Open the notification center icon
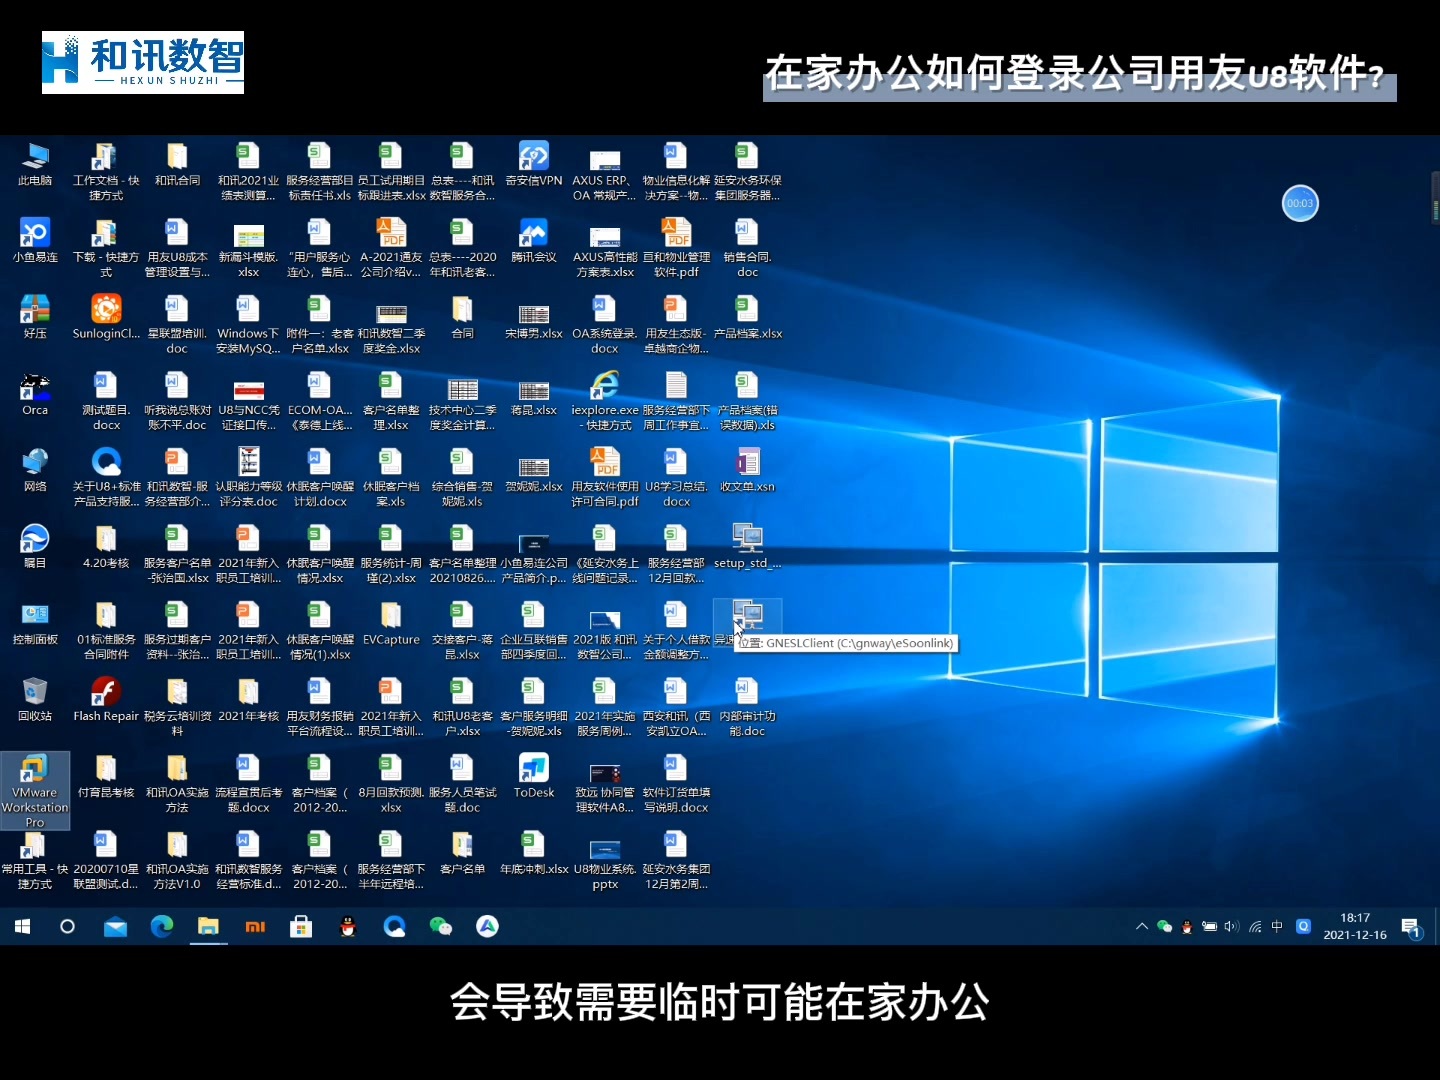1440x1080 pixels. pyautogui.click(x=1411, y=927)
